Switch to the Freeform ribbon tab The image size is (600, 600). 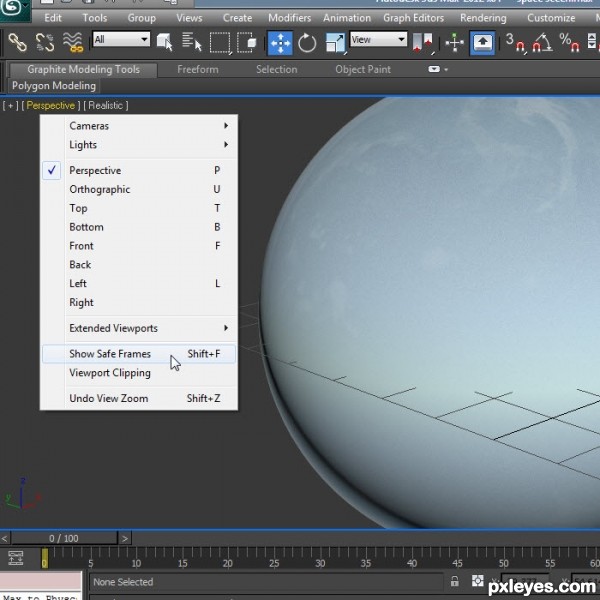click(198, 69)
